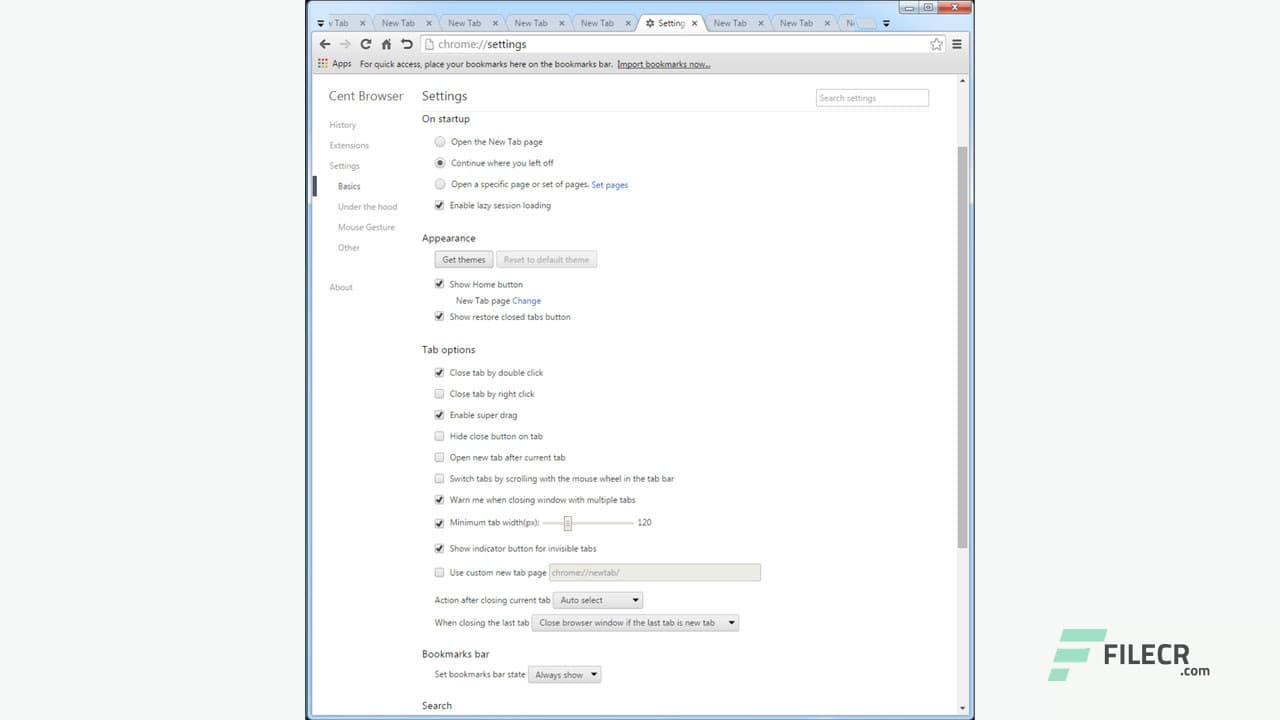Adjust the minimum tab width slider
The width and height of the screenshot is (1280, 720).
[567, 522]
